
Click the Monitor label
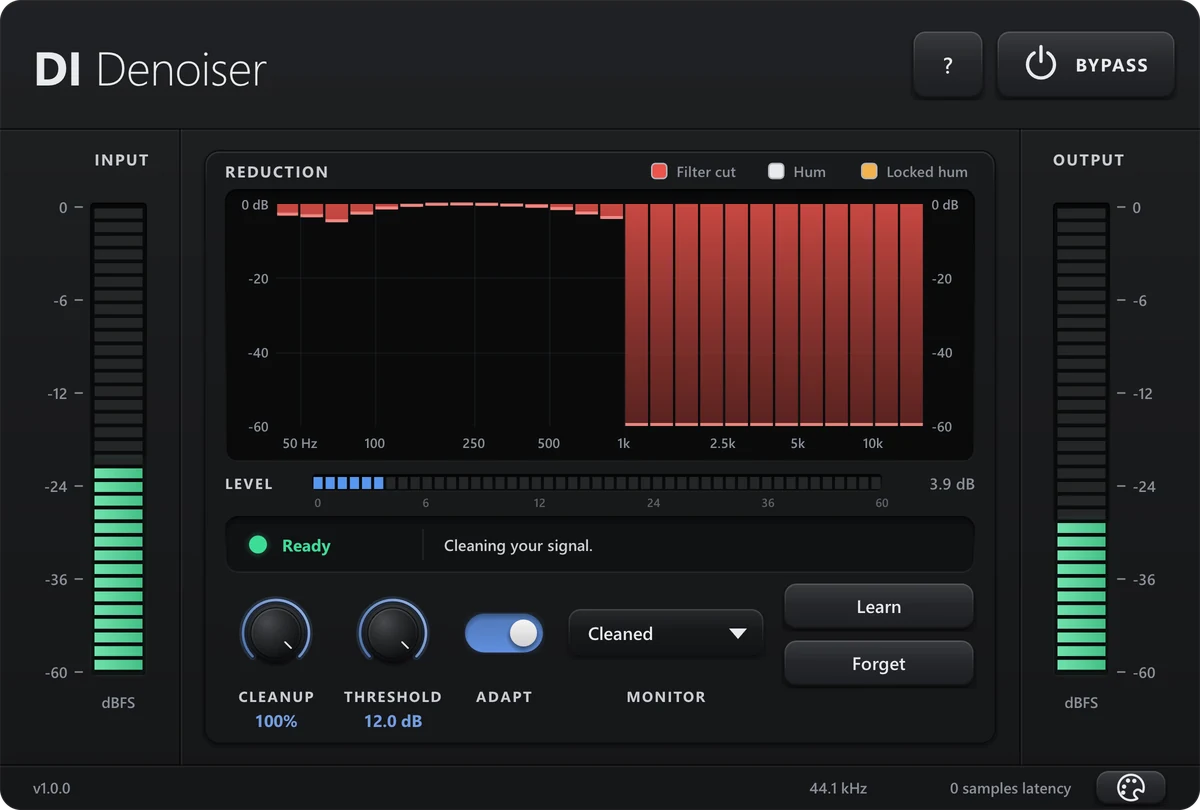click(x=666, y=697)
